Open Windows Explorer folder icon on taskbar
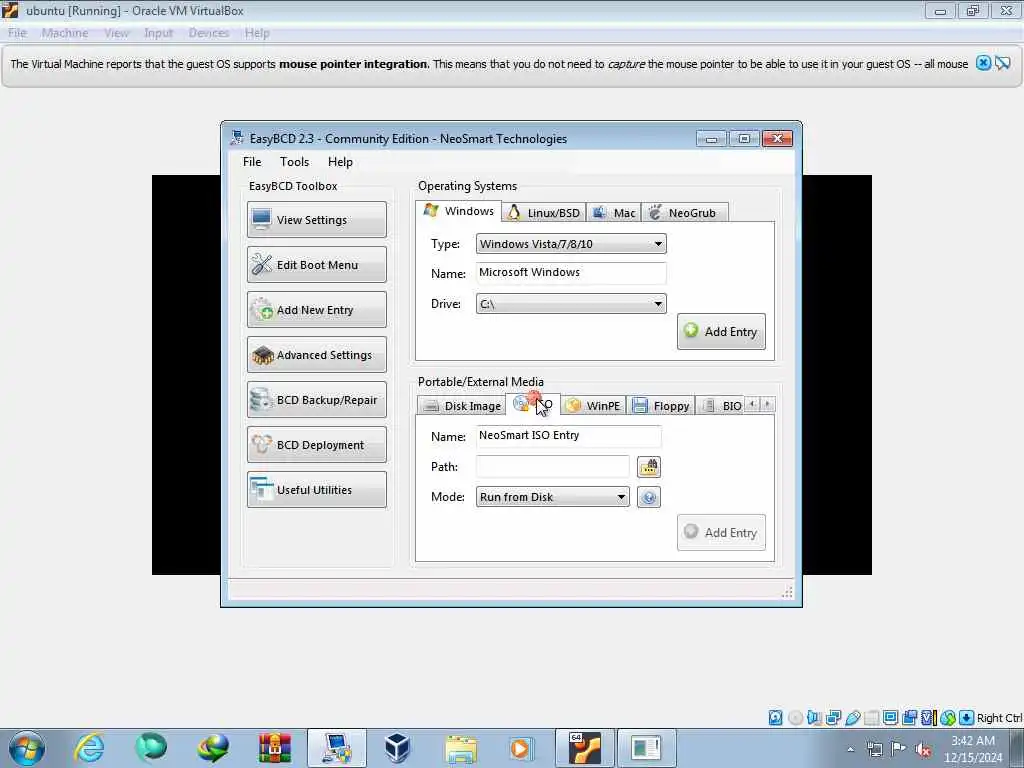Screen dimensions: 1024x768 460,748
